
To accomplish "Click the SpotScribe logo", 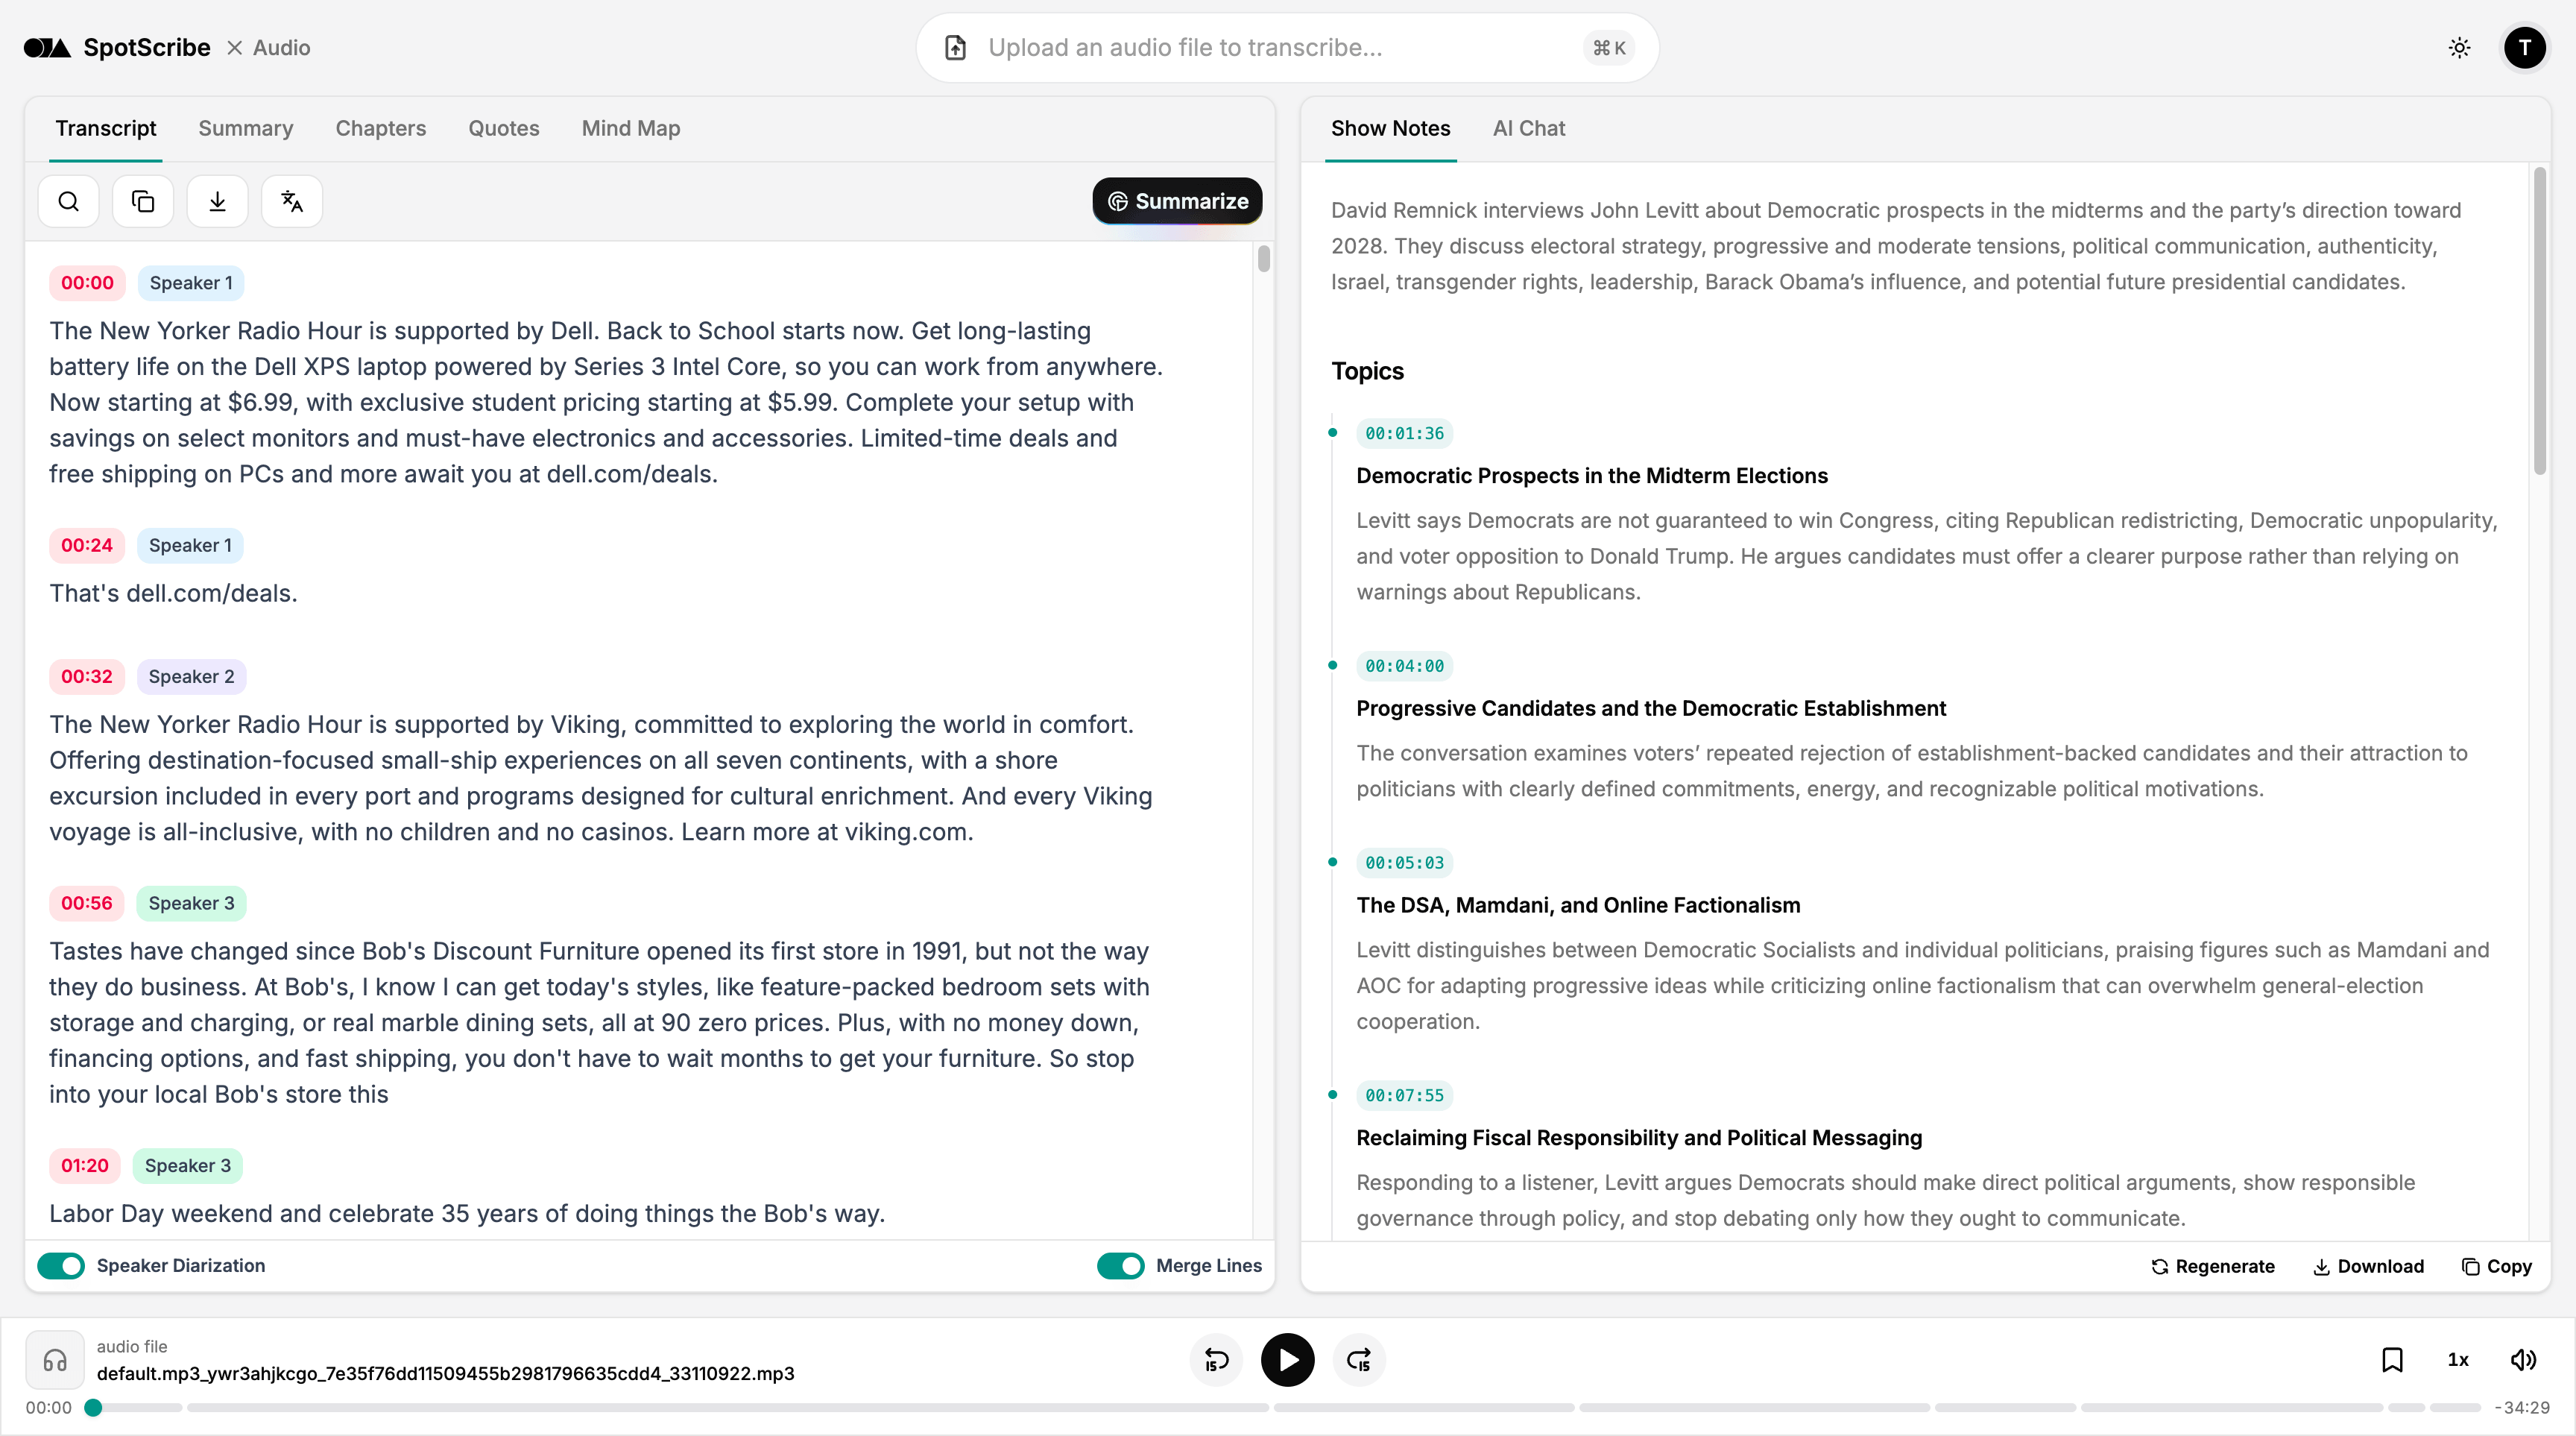I will point(117,48).
